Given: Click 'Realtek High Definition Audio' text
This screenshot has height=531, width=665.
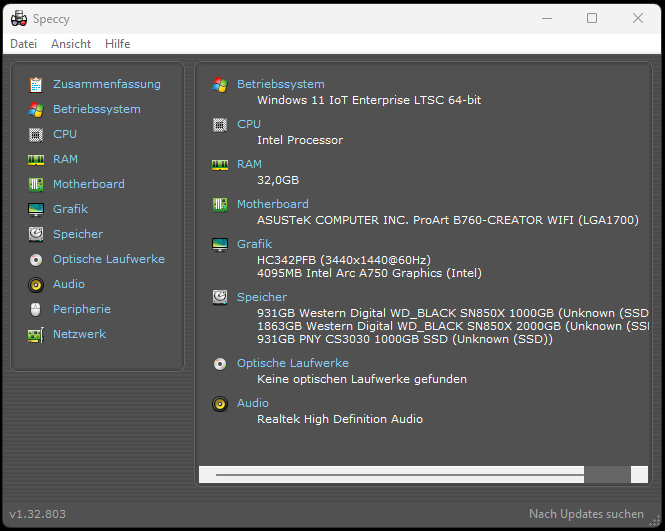Looking at the screenshot, I should pos(340,419).
